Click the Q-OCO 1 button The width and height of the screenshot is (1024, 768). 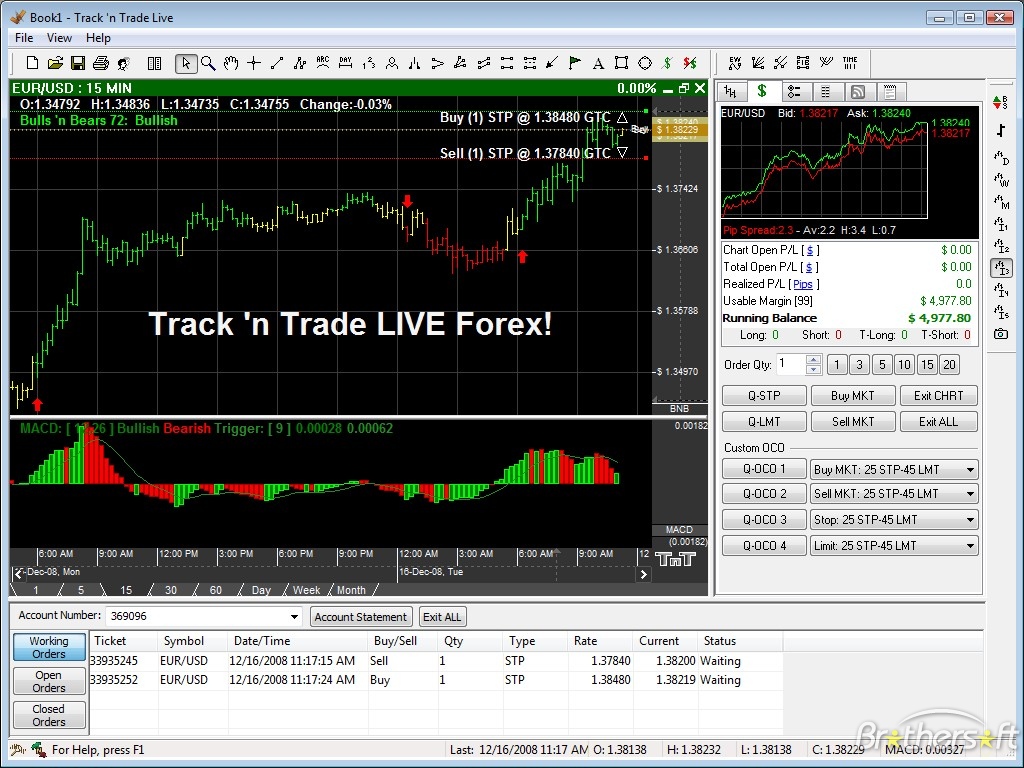pos(764,469)
